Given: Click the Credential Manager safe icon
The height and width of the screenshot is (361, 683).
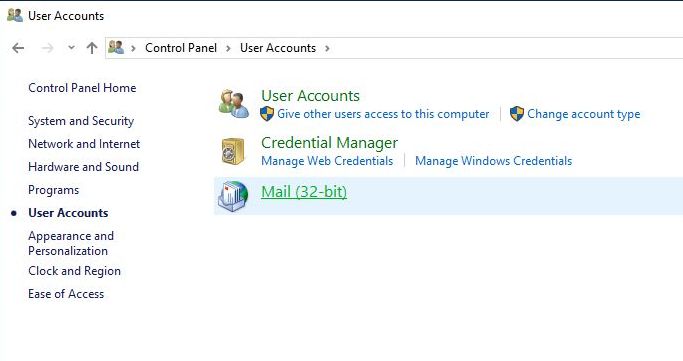Looking at the screenshot, I should 233,151.
